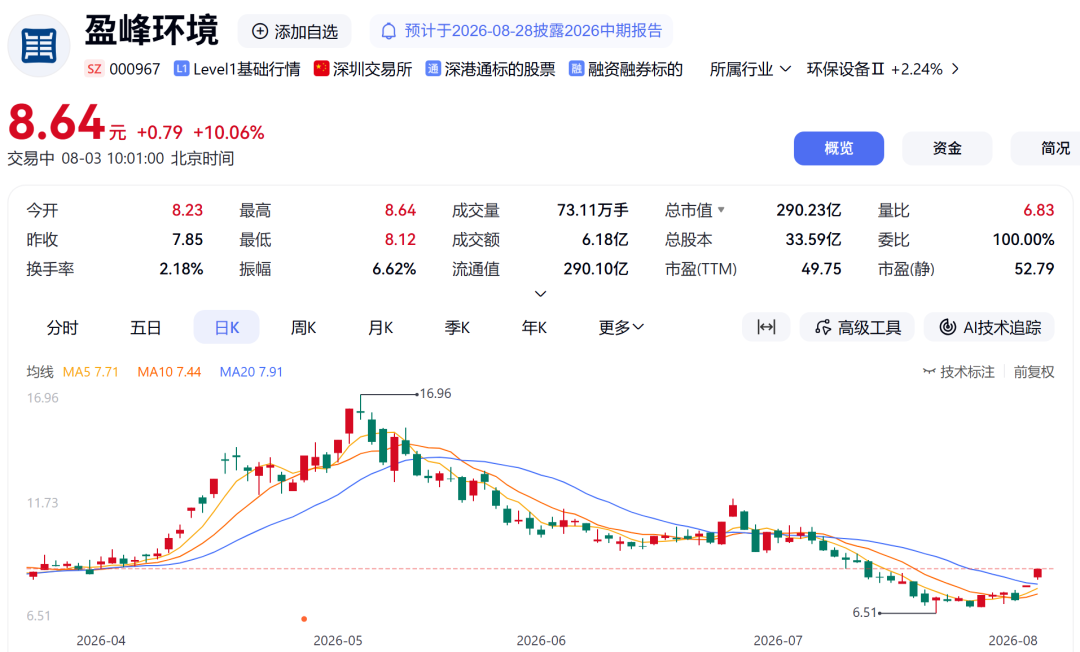Image resolution: width=1080 pixels, height=652 pixels.
Task: Add stock via 添加自选 button
Action: tap(295, 32)
